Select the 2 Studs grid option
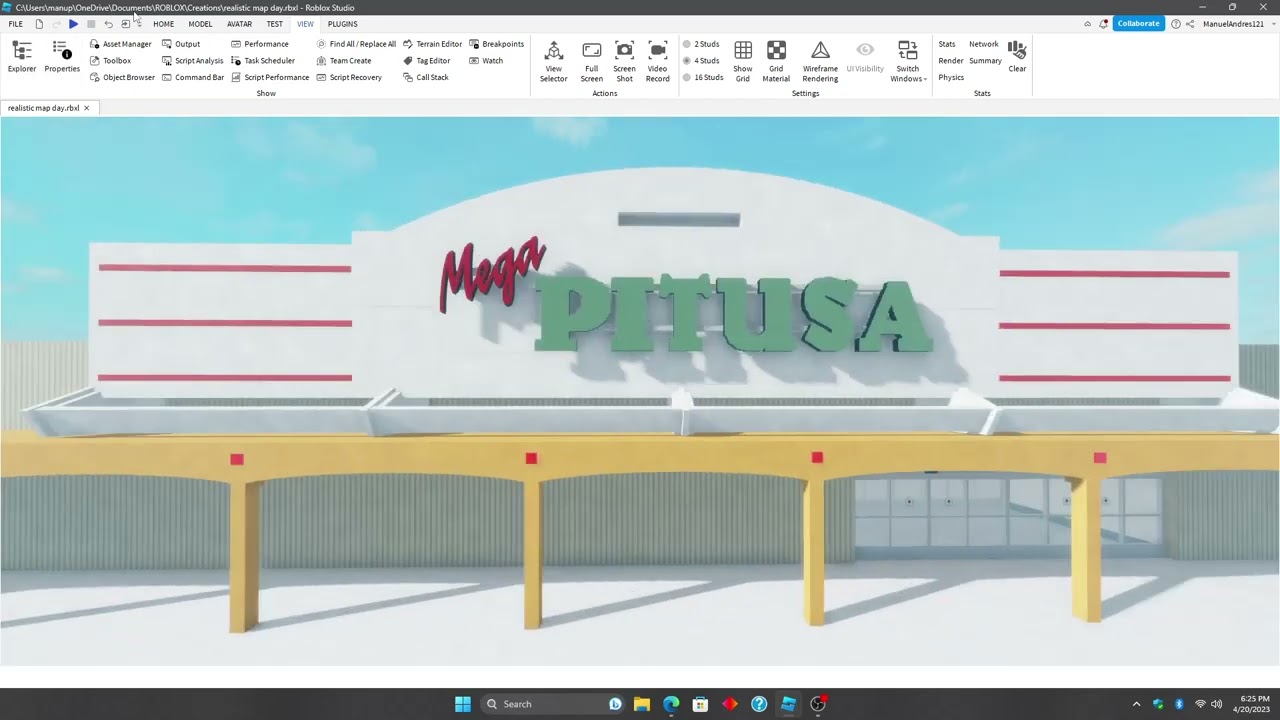Image resolution: width=1280 pixels, height=720 pixels. 701,44
